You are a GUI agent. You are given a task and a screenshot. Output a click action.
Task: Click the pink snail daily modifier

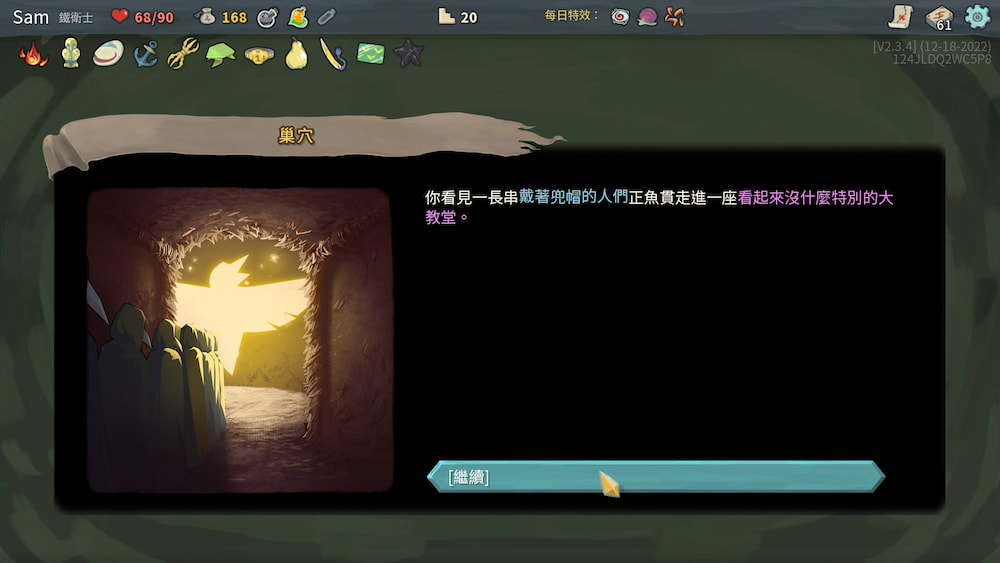(x=648, y=17)
